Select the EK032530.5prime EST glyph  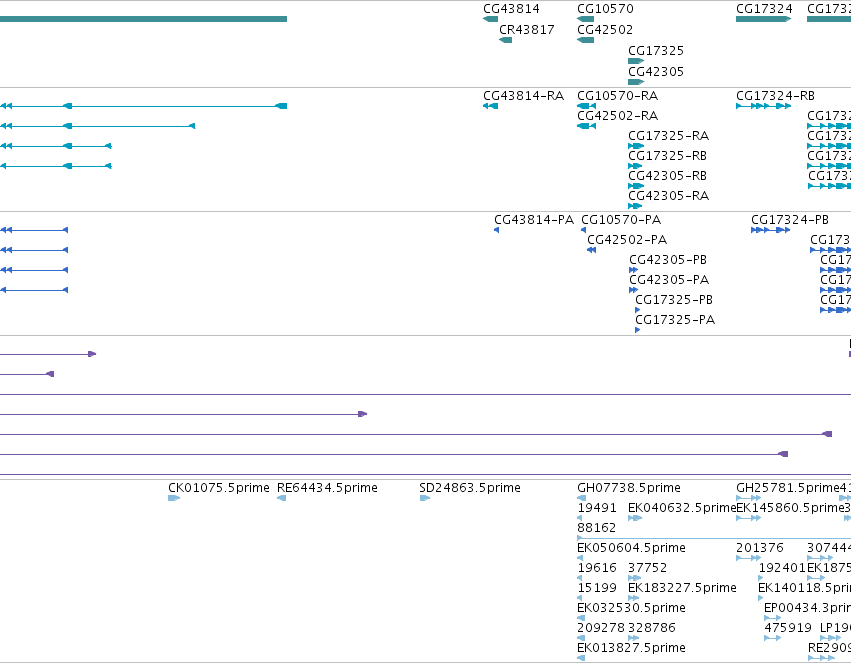point(581,618)
